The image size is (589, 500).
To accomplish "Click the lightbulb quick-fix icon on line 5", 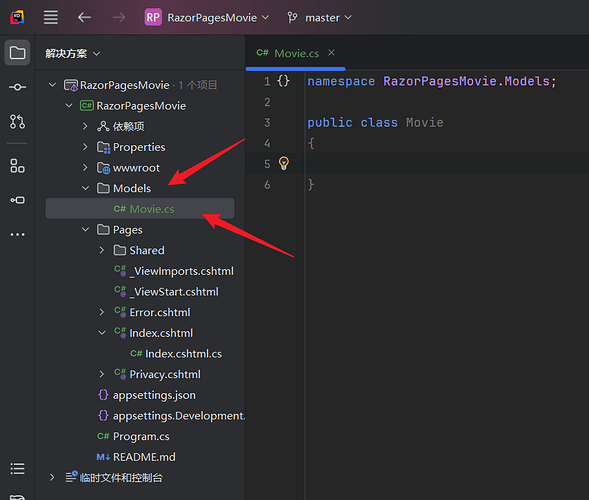I will 284,163.
